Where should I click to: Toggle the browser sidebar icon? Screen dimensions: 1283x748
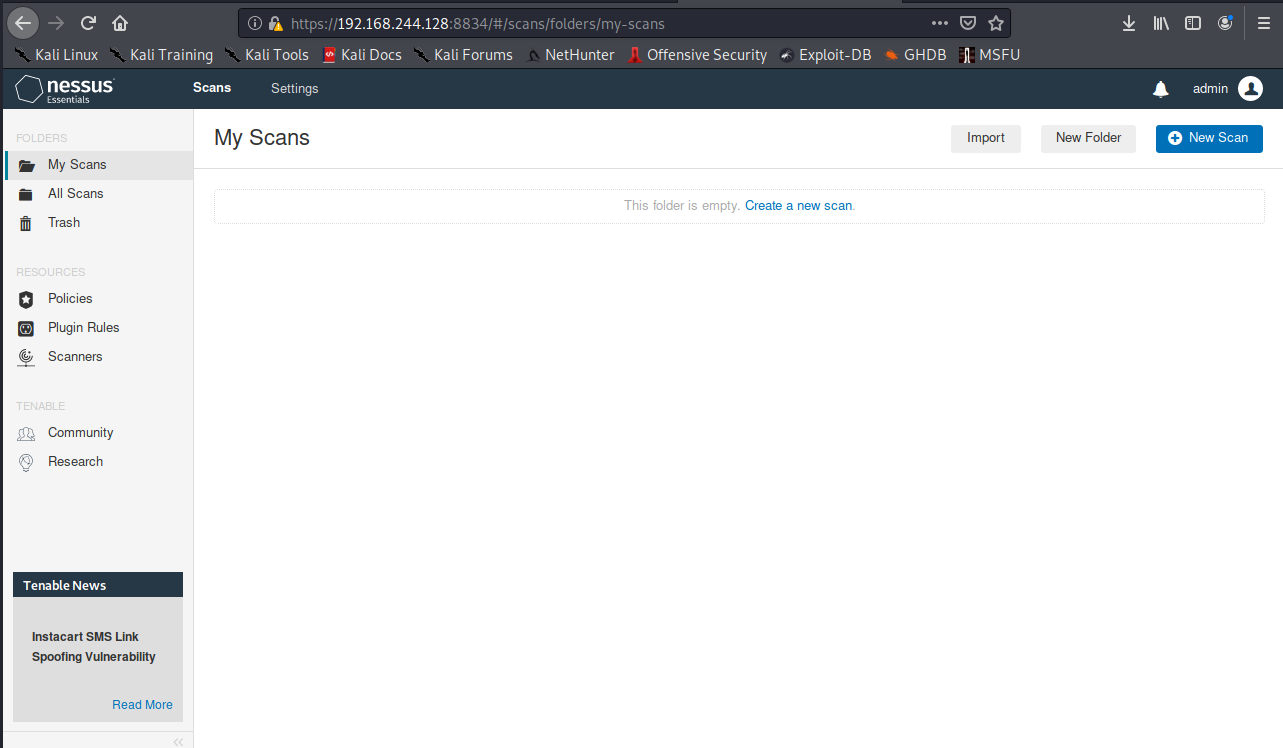[1193, 23]
